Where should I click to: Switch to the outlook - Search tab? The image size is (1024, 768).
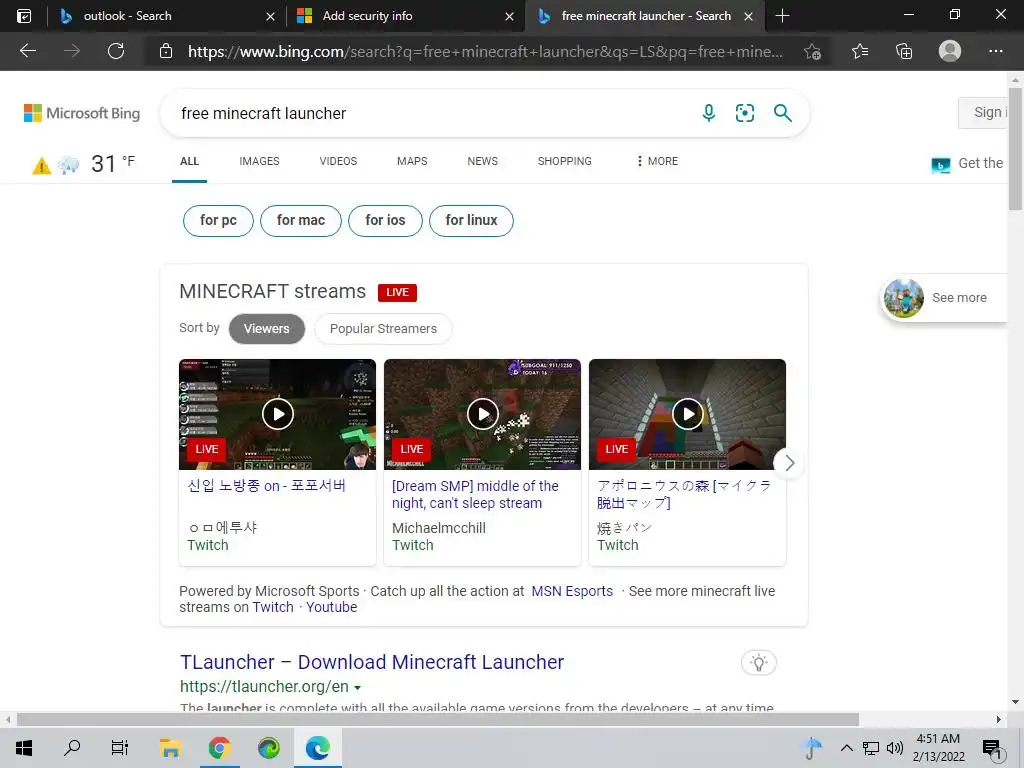[x=127, y=16]
